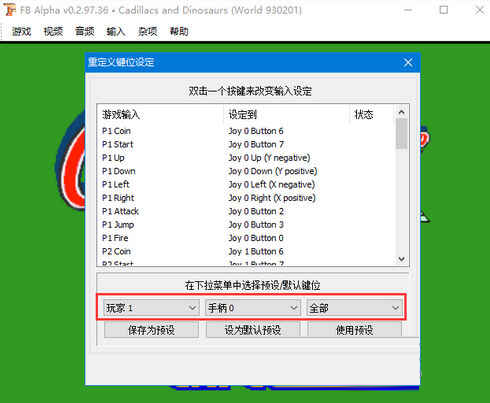Minimize the FB Alpha main window
490x403 pixels.
(407, 10)
